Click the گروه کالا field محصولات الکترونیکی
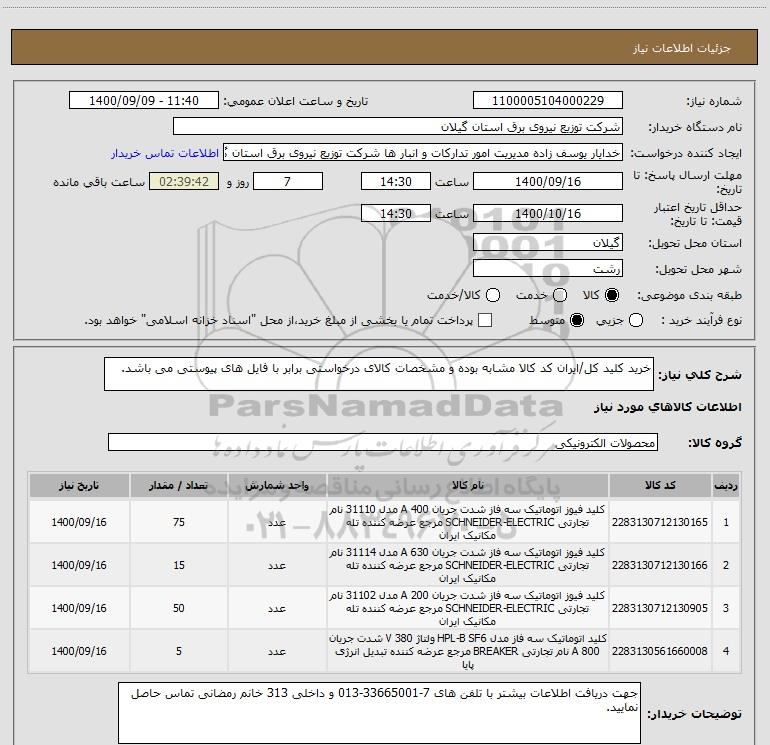The image size is (770, 745). (x=383, y=442)
